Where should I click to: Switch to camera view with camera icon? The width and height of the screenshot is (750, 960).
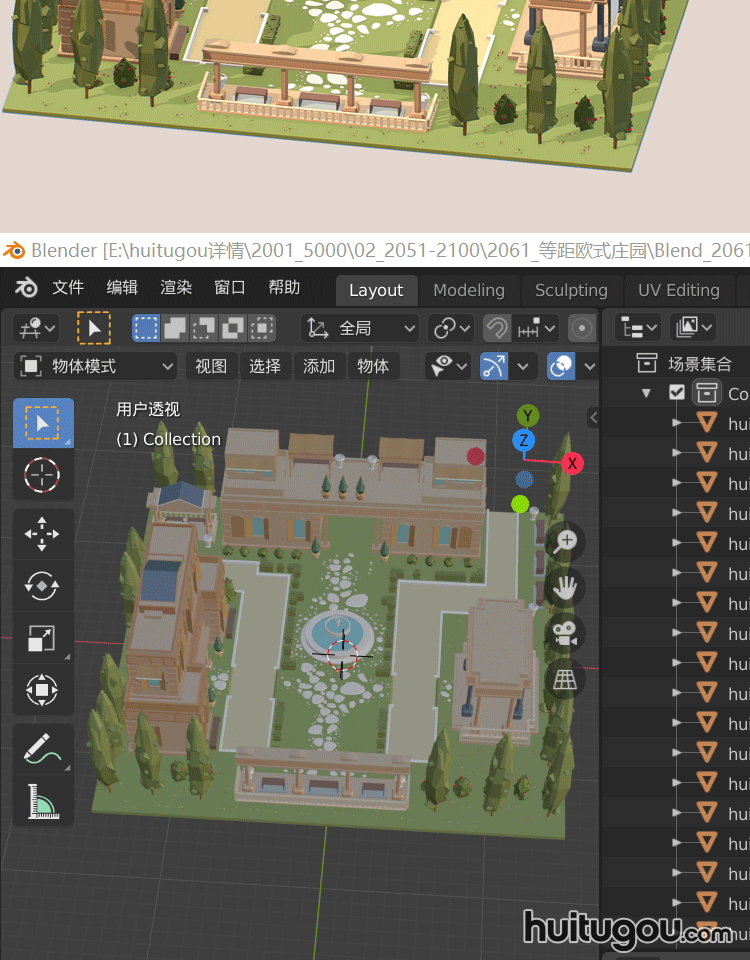[x=566, y=633]
